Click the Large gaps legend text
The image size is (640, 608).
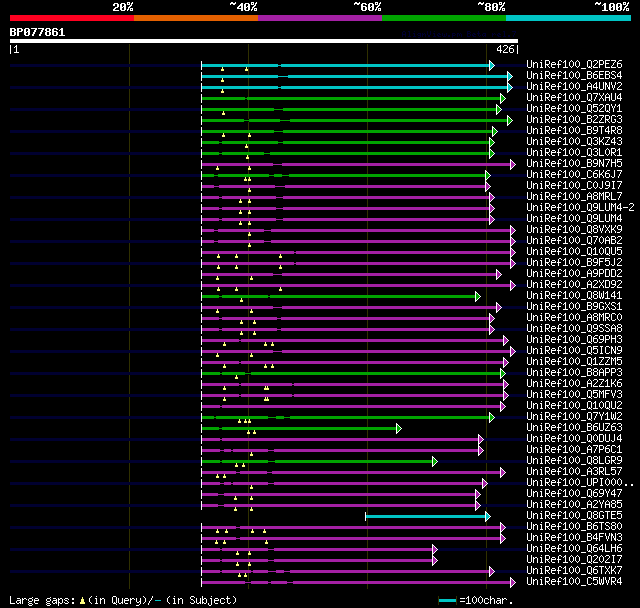[x=123, y=600]
